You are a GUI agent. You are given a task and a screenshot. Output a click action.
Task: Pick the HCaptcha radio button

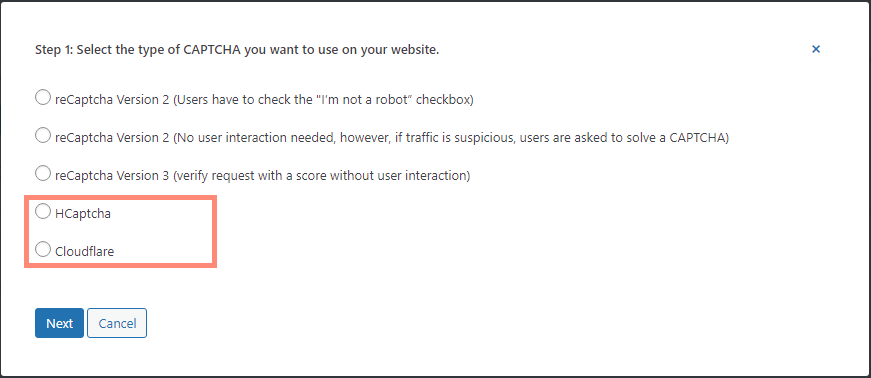click(x=43, y=212)
